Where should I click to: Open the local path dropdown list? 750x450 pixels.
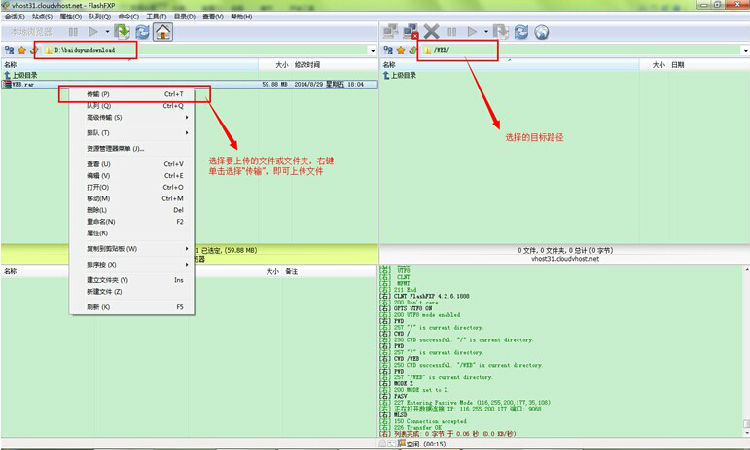pos(373,49)
